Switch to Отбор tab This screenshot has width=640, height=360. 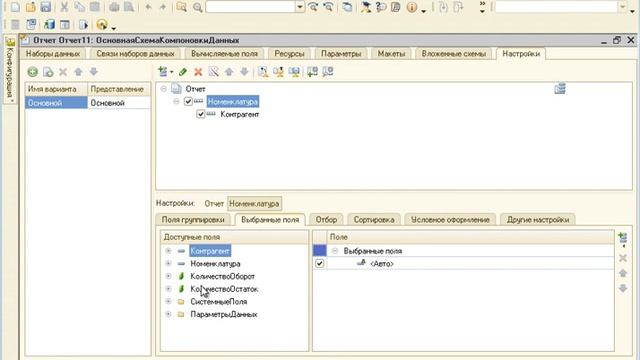[326, 220]
